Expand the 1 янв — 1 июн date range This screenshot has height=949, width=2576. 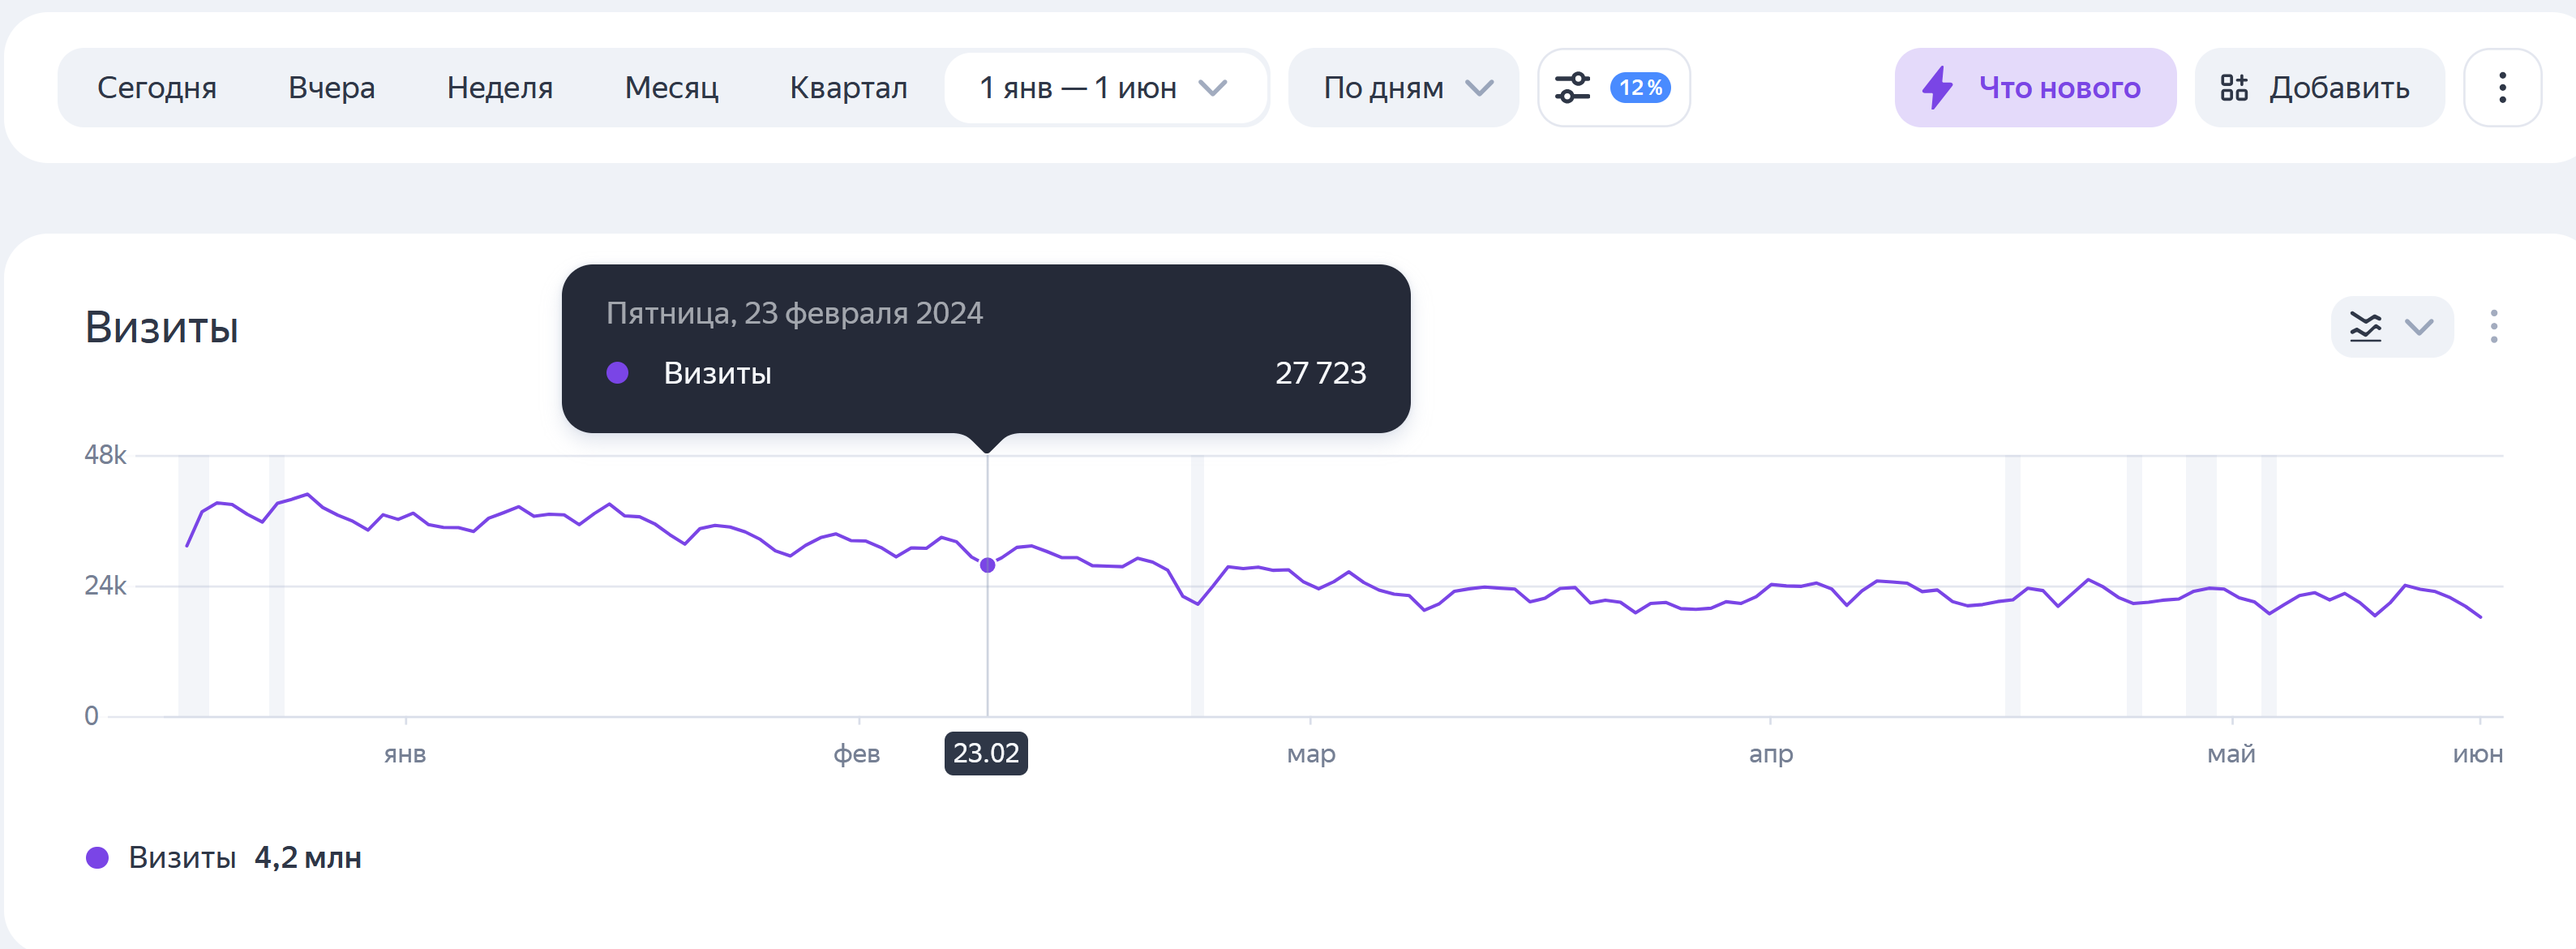(x=1102, y=88)
